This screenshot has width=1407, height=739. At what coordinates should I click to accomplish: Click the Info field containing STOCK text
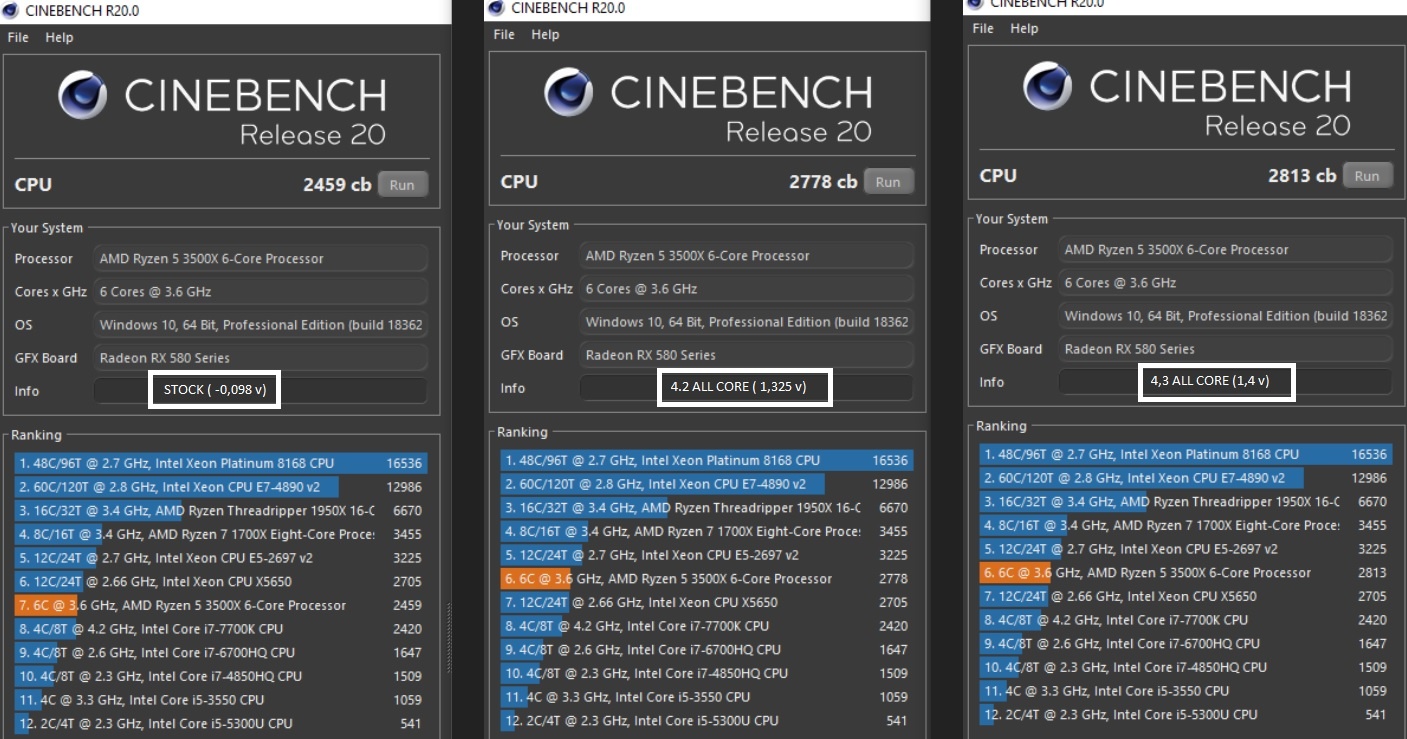(260, 390)
